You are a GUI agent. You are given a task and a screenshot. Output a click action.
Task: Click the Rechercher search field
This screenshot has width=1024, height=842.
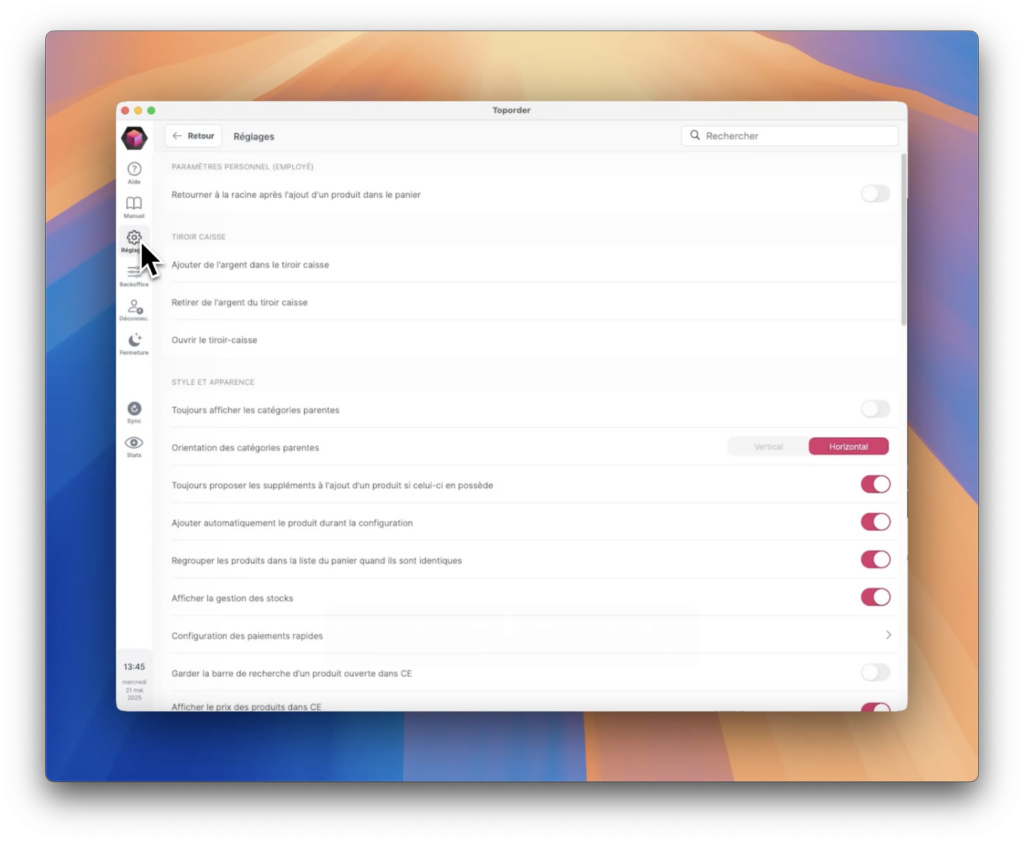pyautogui.click(x=790, y=136)
